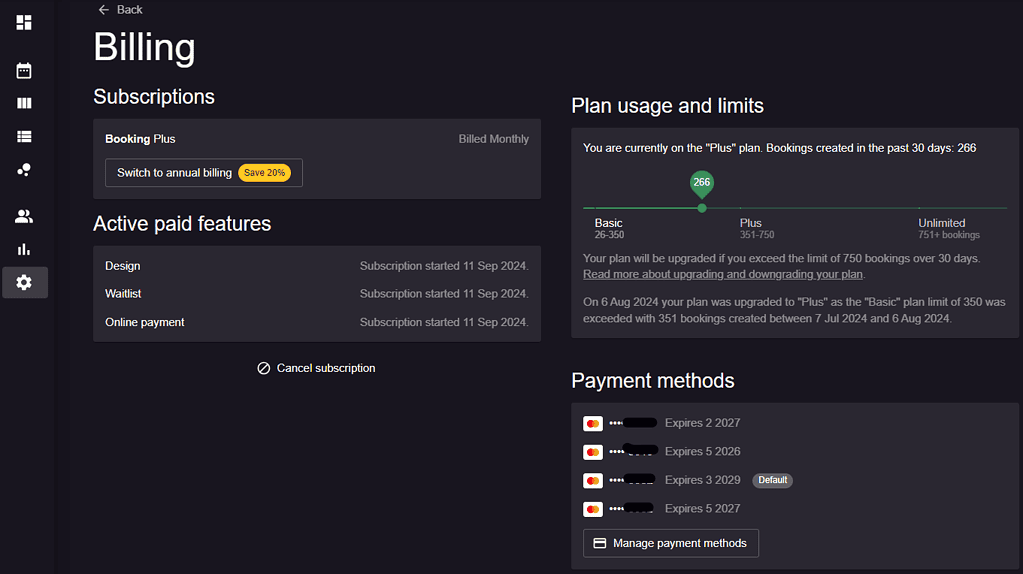This screenshot has width=1023, height=574.
Task: Click the Basic 26-350 plan label
Action: point(609,228)
